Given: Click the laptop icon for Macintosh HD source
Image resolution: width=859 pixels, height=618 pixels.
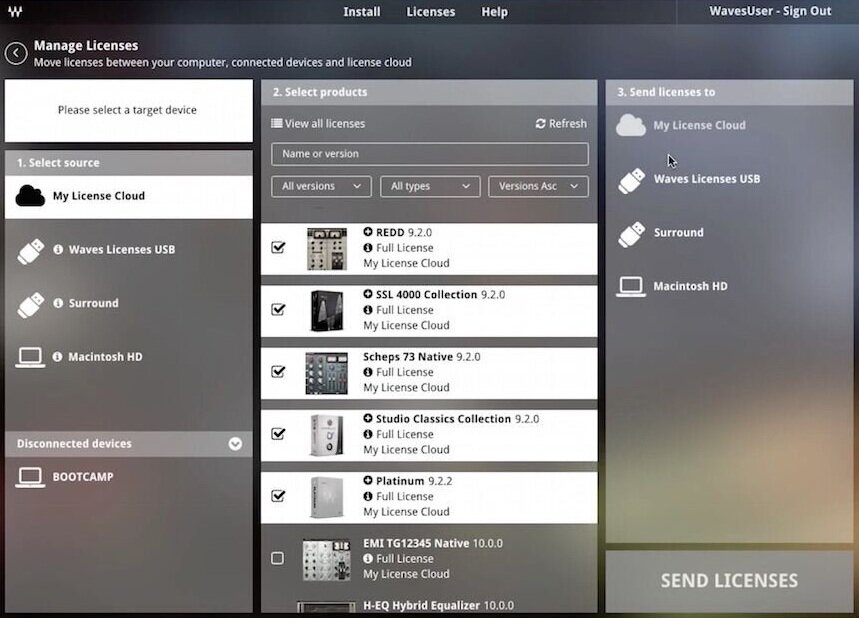Looking at the screenshot, I should point(30,357).
